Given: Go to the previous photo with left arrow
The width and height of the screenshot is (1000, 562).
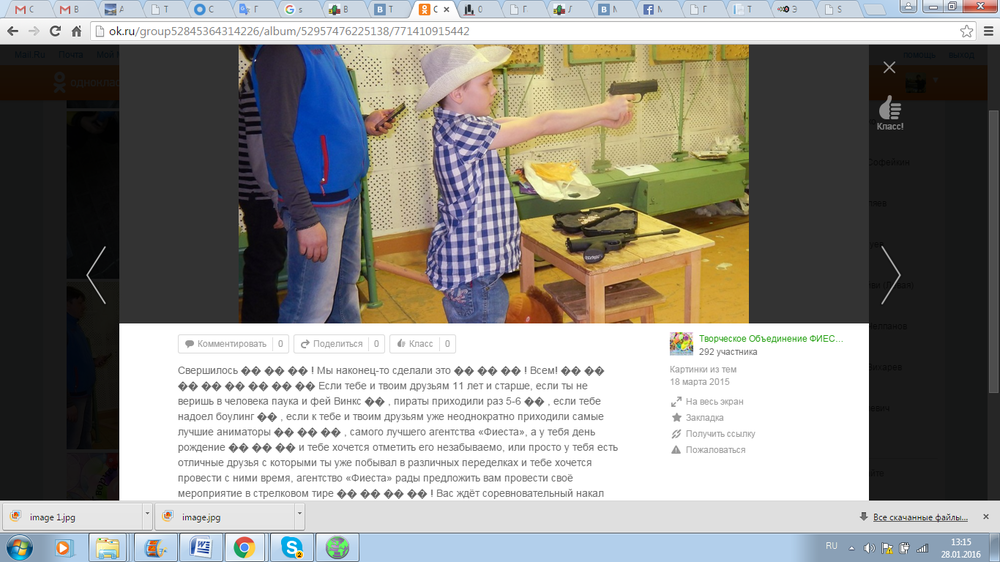Looking at the screenshot, I should point(97,275).
